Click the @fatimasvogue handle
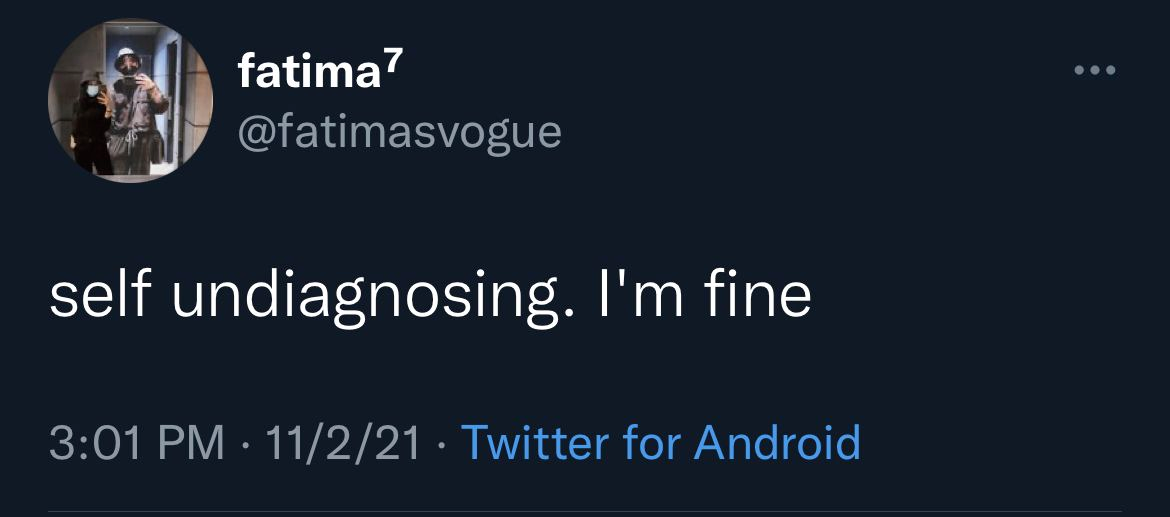 tap(400, 130)
